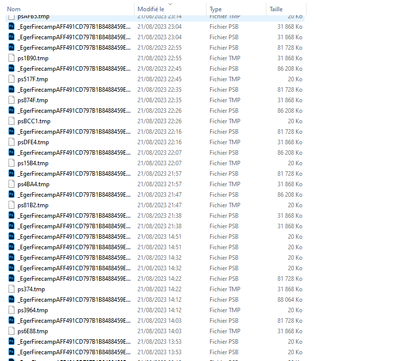This screenshot has height=361, width=400.
Task: Click the PSB icon of the 22:45 file
Action: 12,68
